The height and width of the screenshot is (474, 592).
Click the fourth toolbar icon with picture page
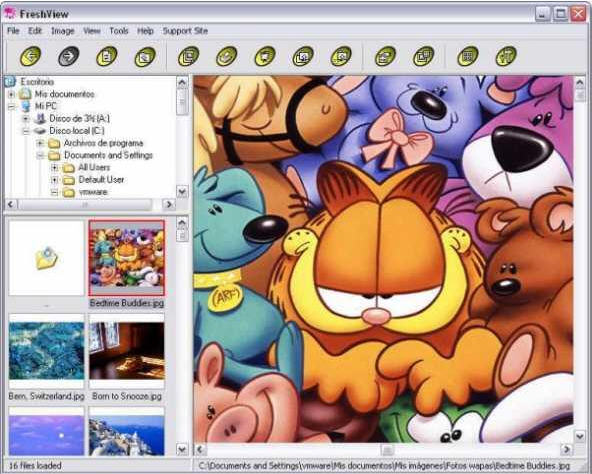click(x=145, y=56)
